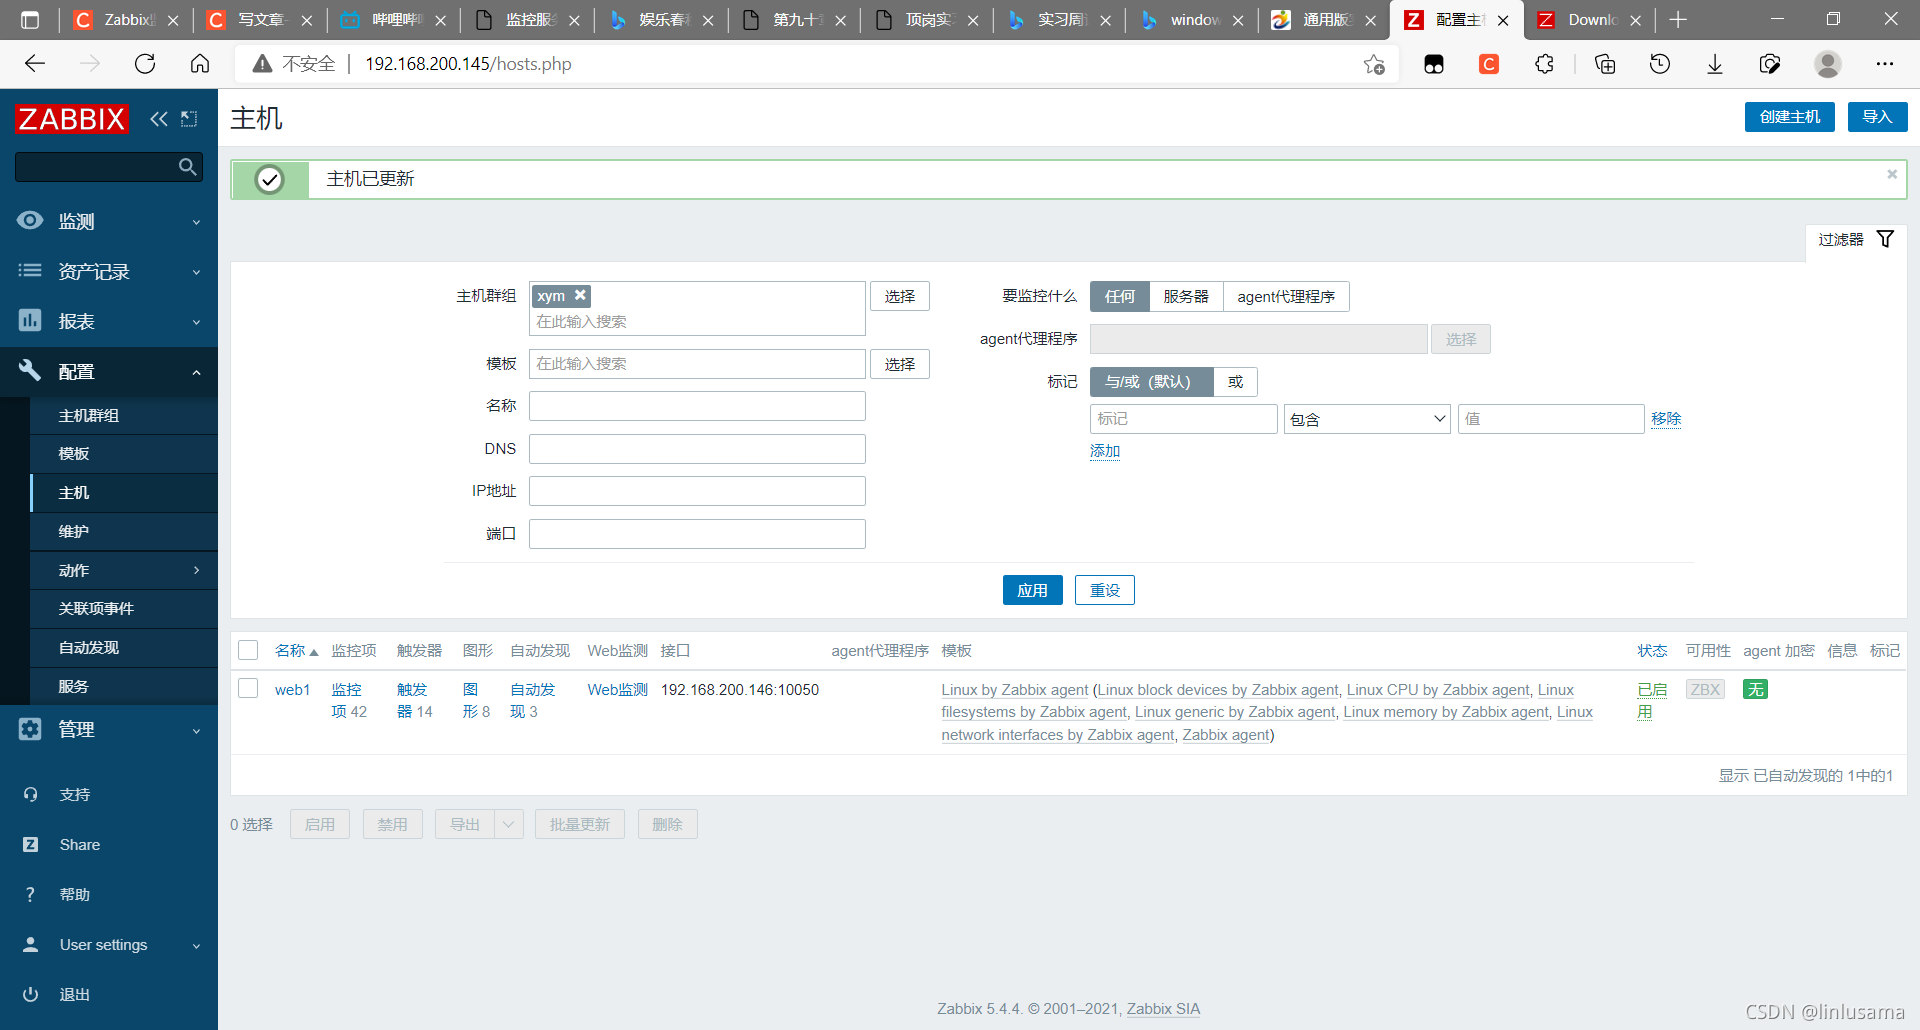Click the ZABBIX logo

(71, 119)
